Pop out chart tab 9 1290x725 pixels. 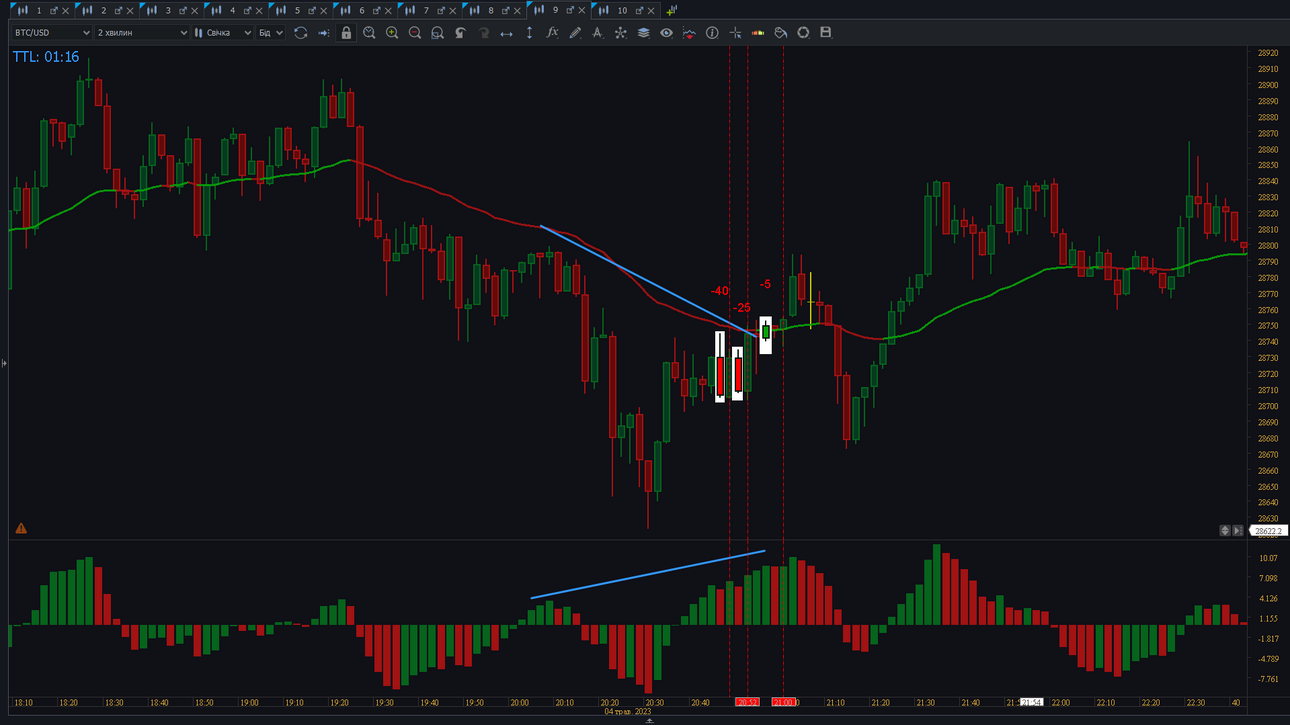point(570,11)
